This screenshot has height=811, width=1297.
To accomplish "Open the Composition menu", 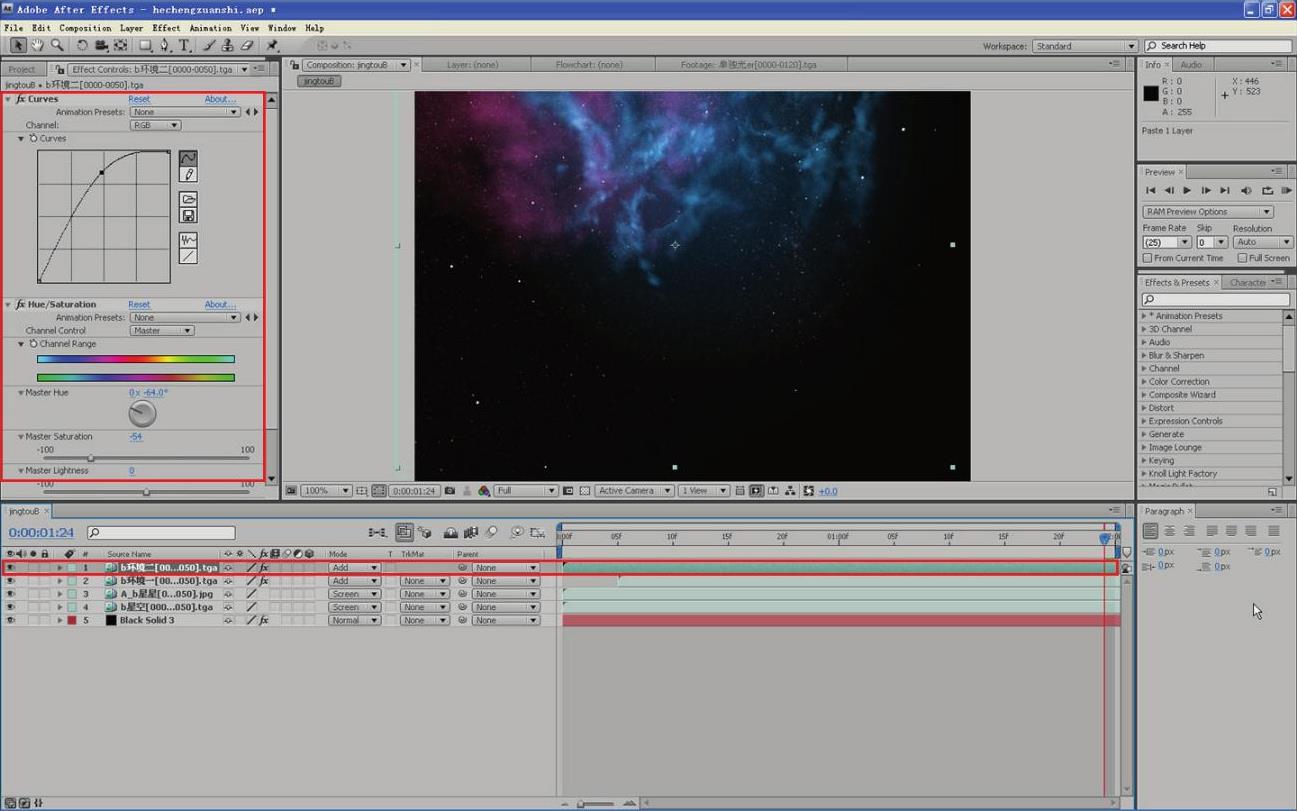I will tap(85, 28).
